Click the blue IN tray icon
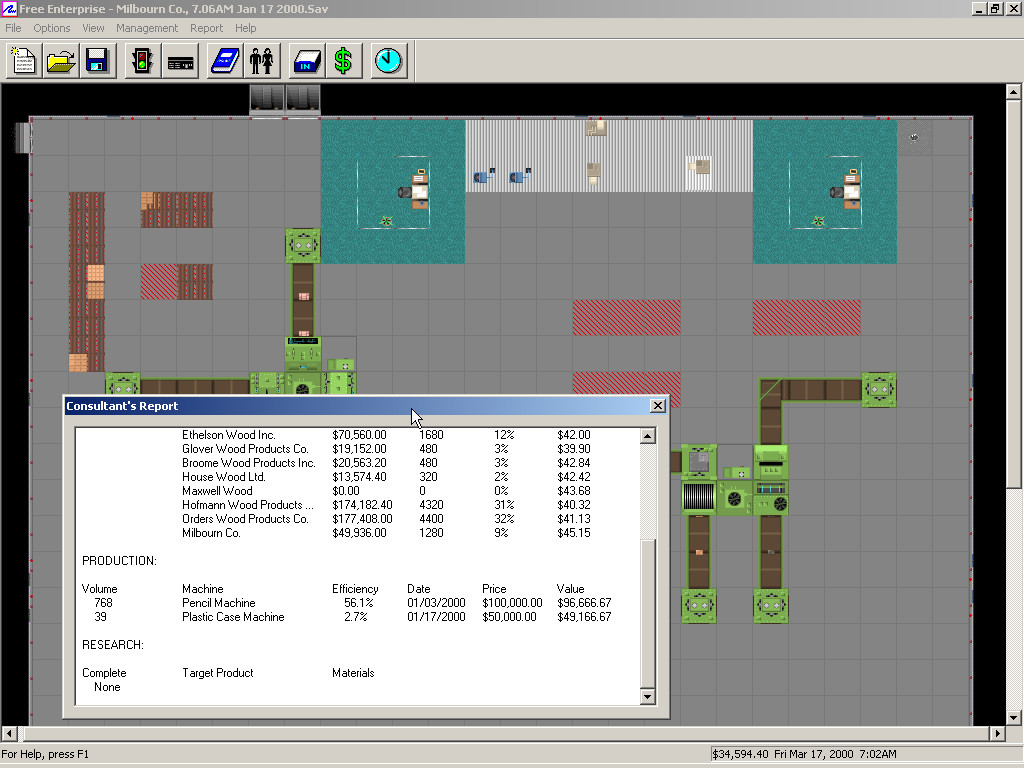 click(x=307, y=61)
